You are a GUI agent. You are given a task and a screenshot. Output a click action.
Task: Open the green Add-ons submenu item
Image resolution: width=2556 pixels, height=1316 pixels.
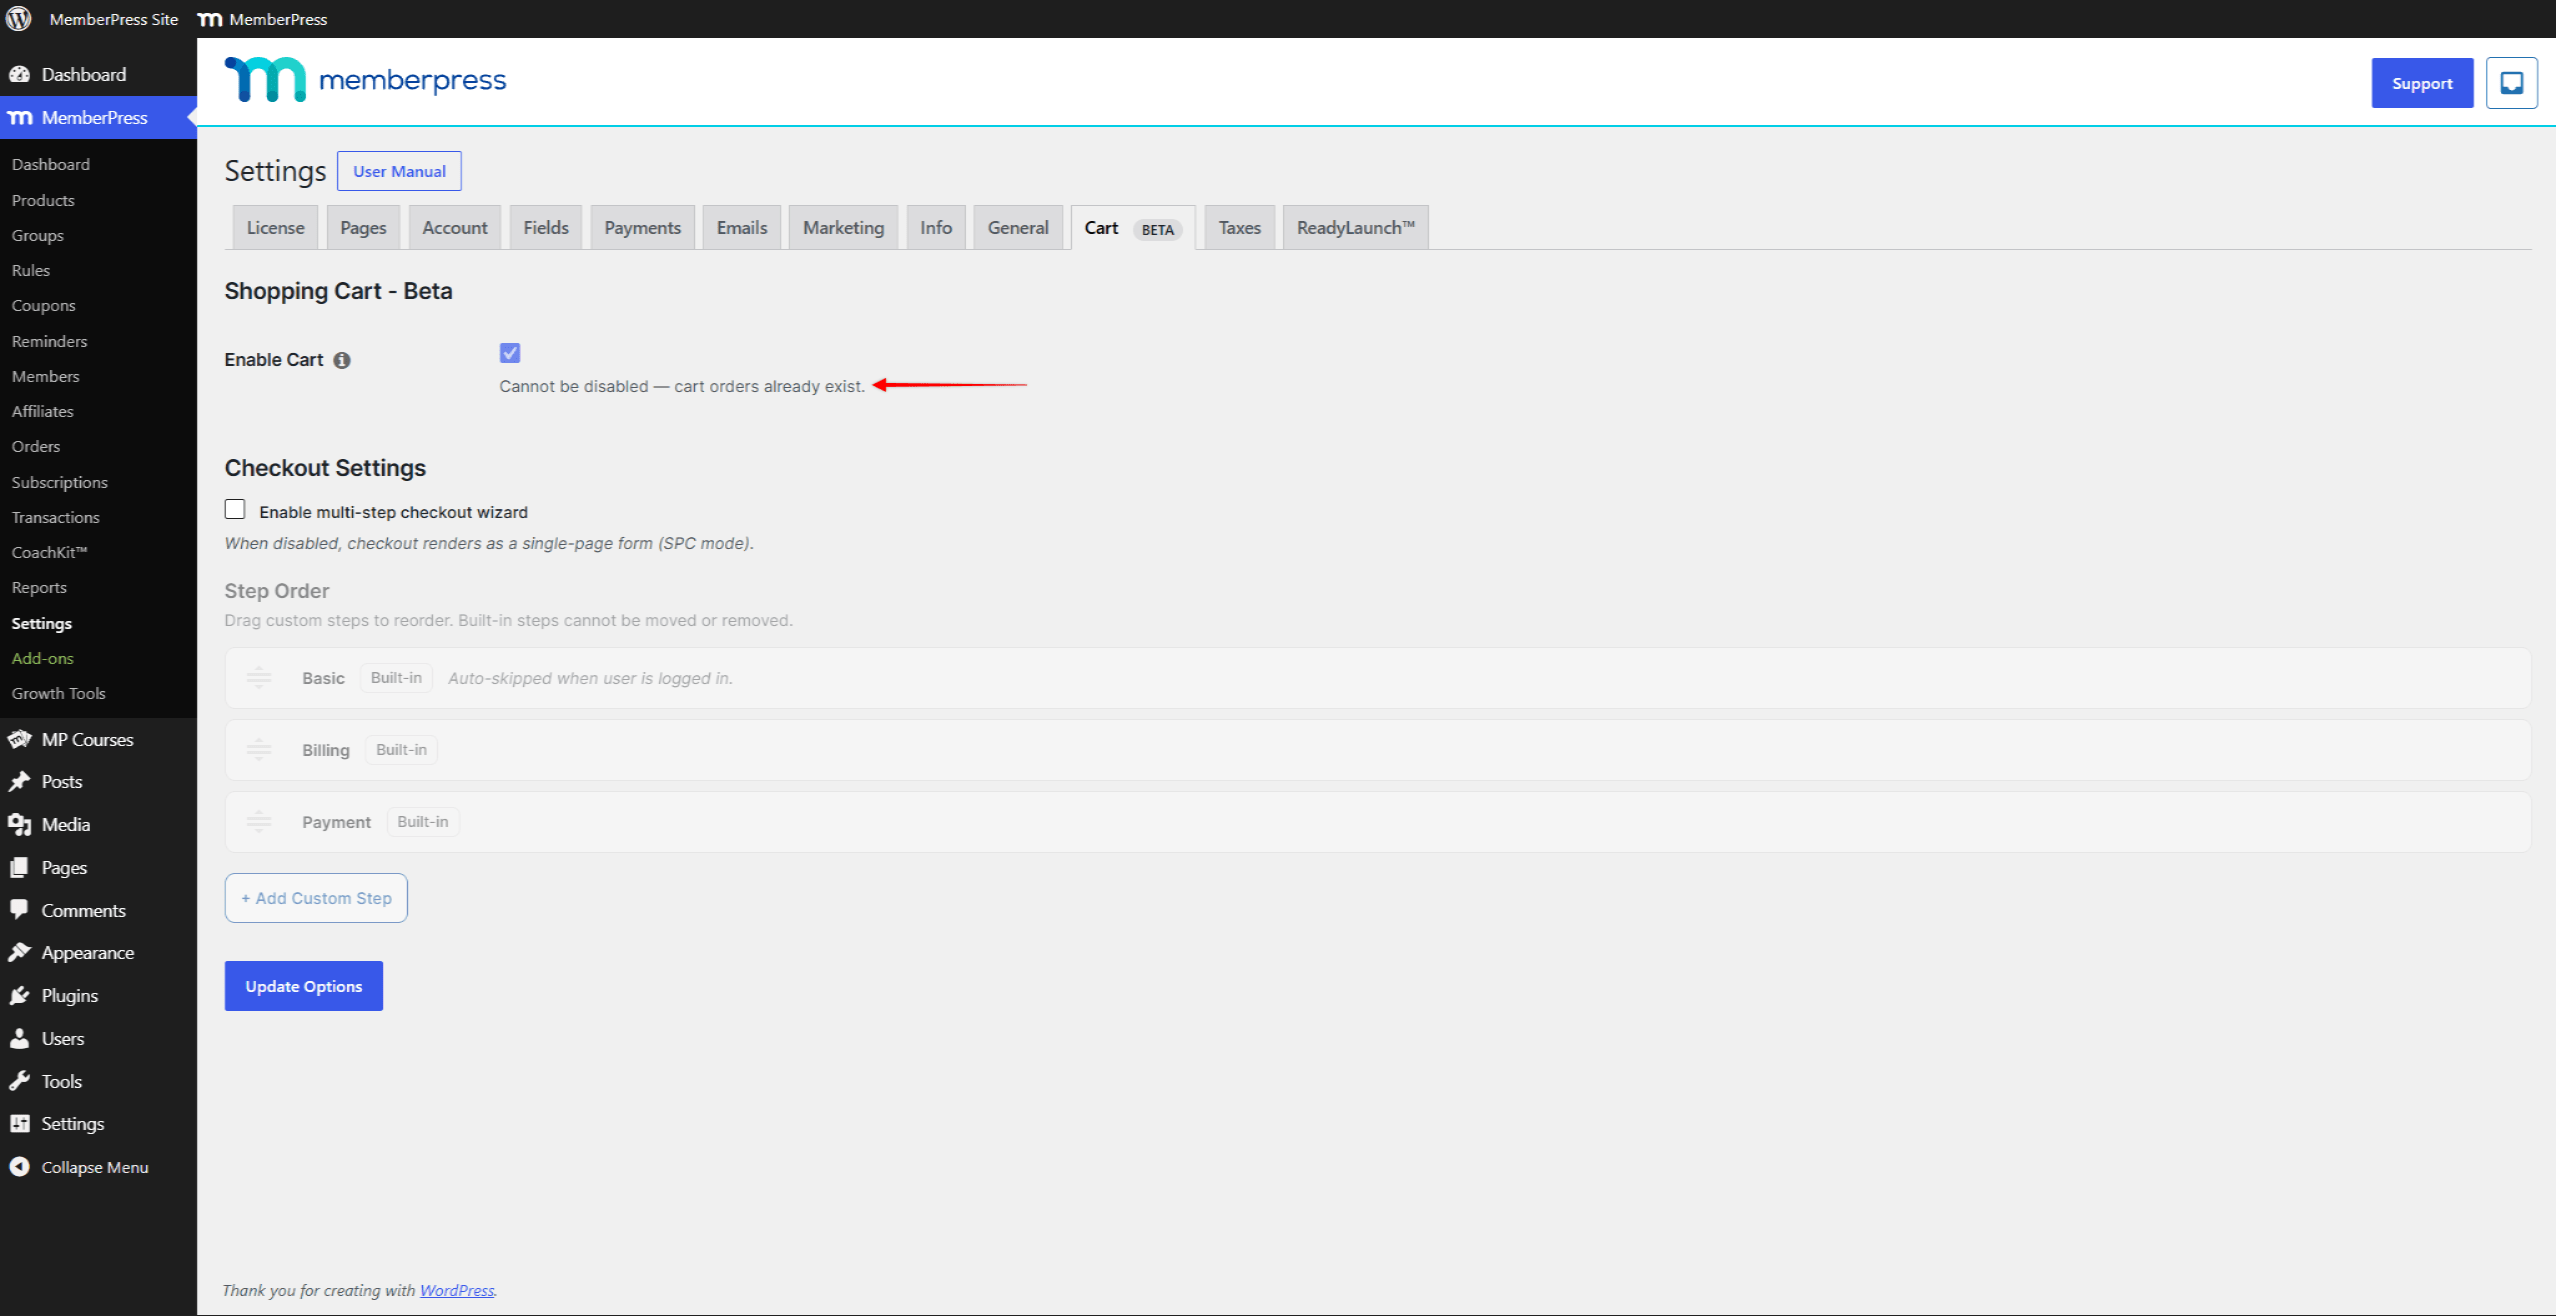tap(43, 658)
